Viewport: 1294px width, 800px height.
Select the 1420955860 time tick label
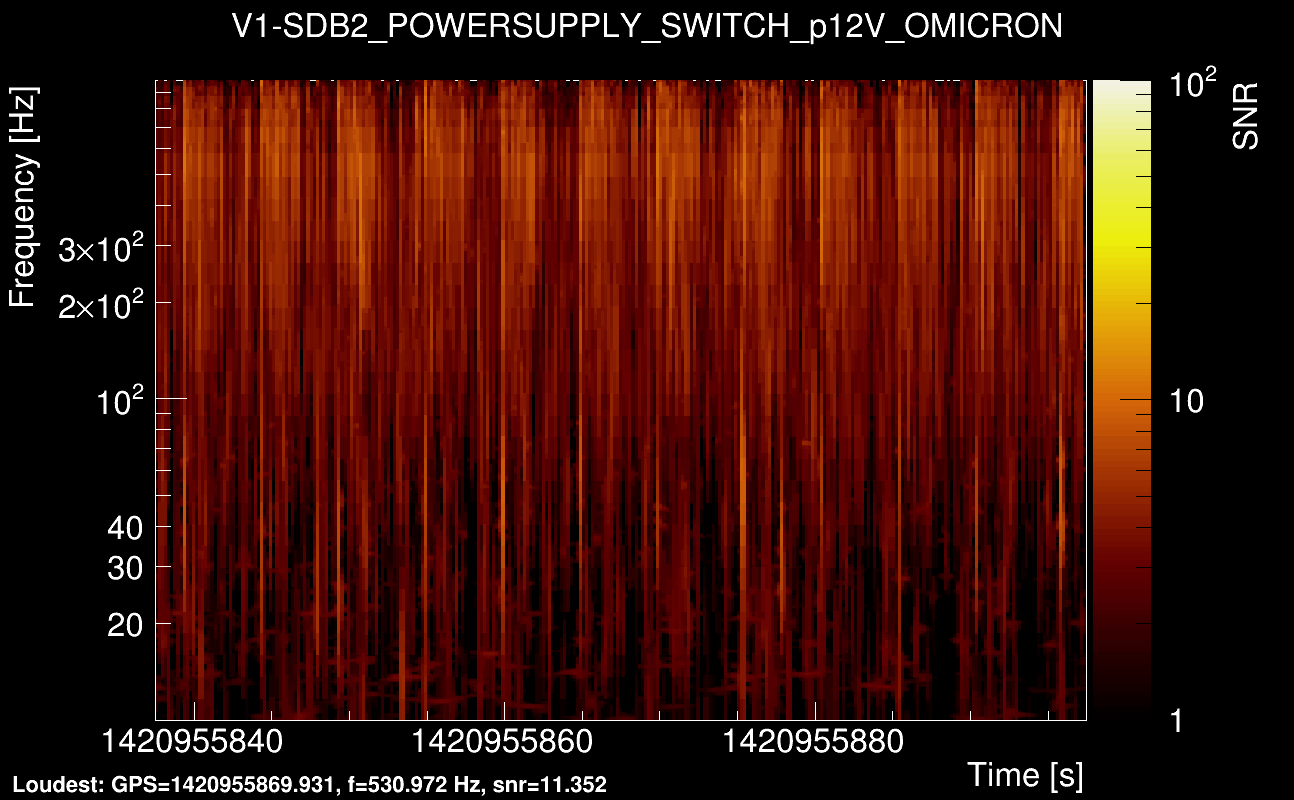(504, 743)
